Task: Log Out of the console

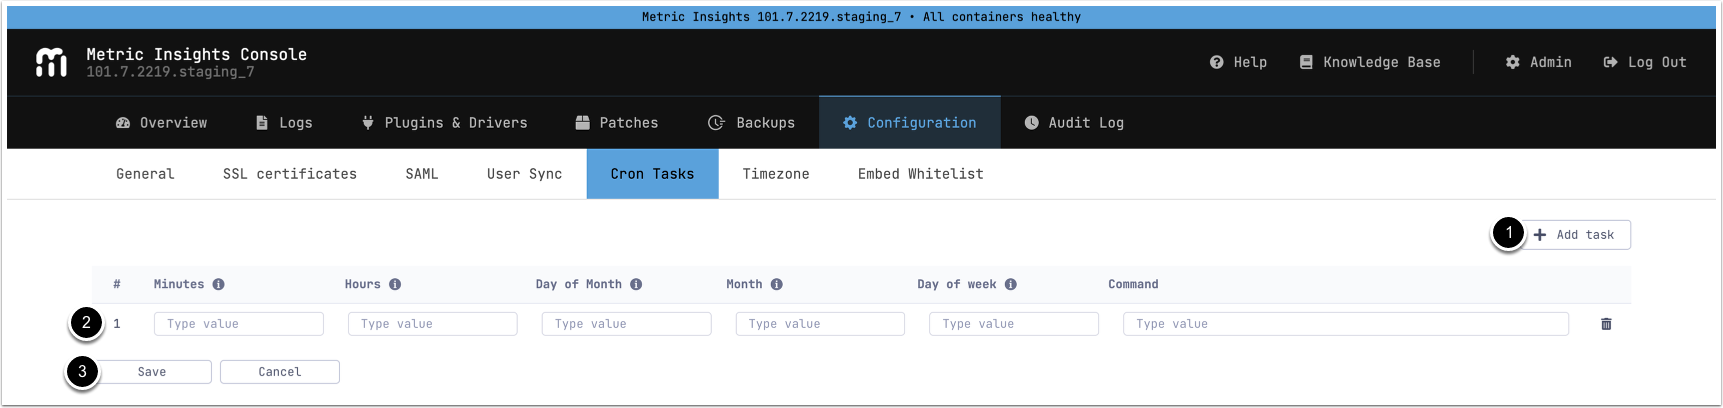Action: pyautogui.click(x=1645, y=62)
